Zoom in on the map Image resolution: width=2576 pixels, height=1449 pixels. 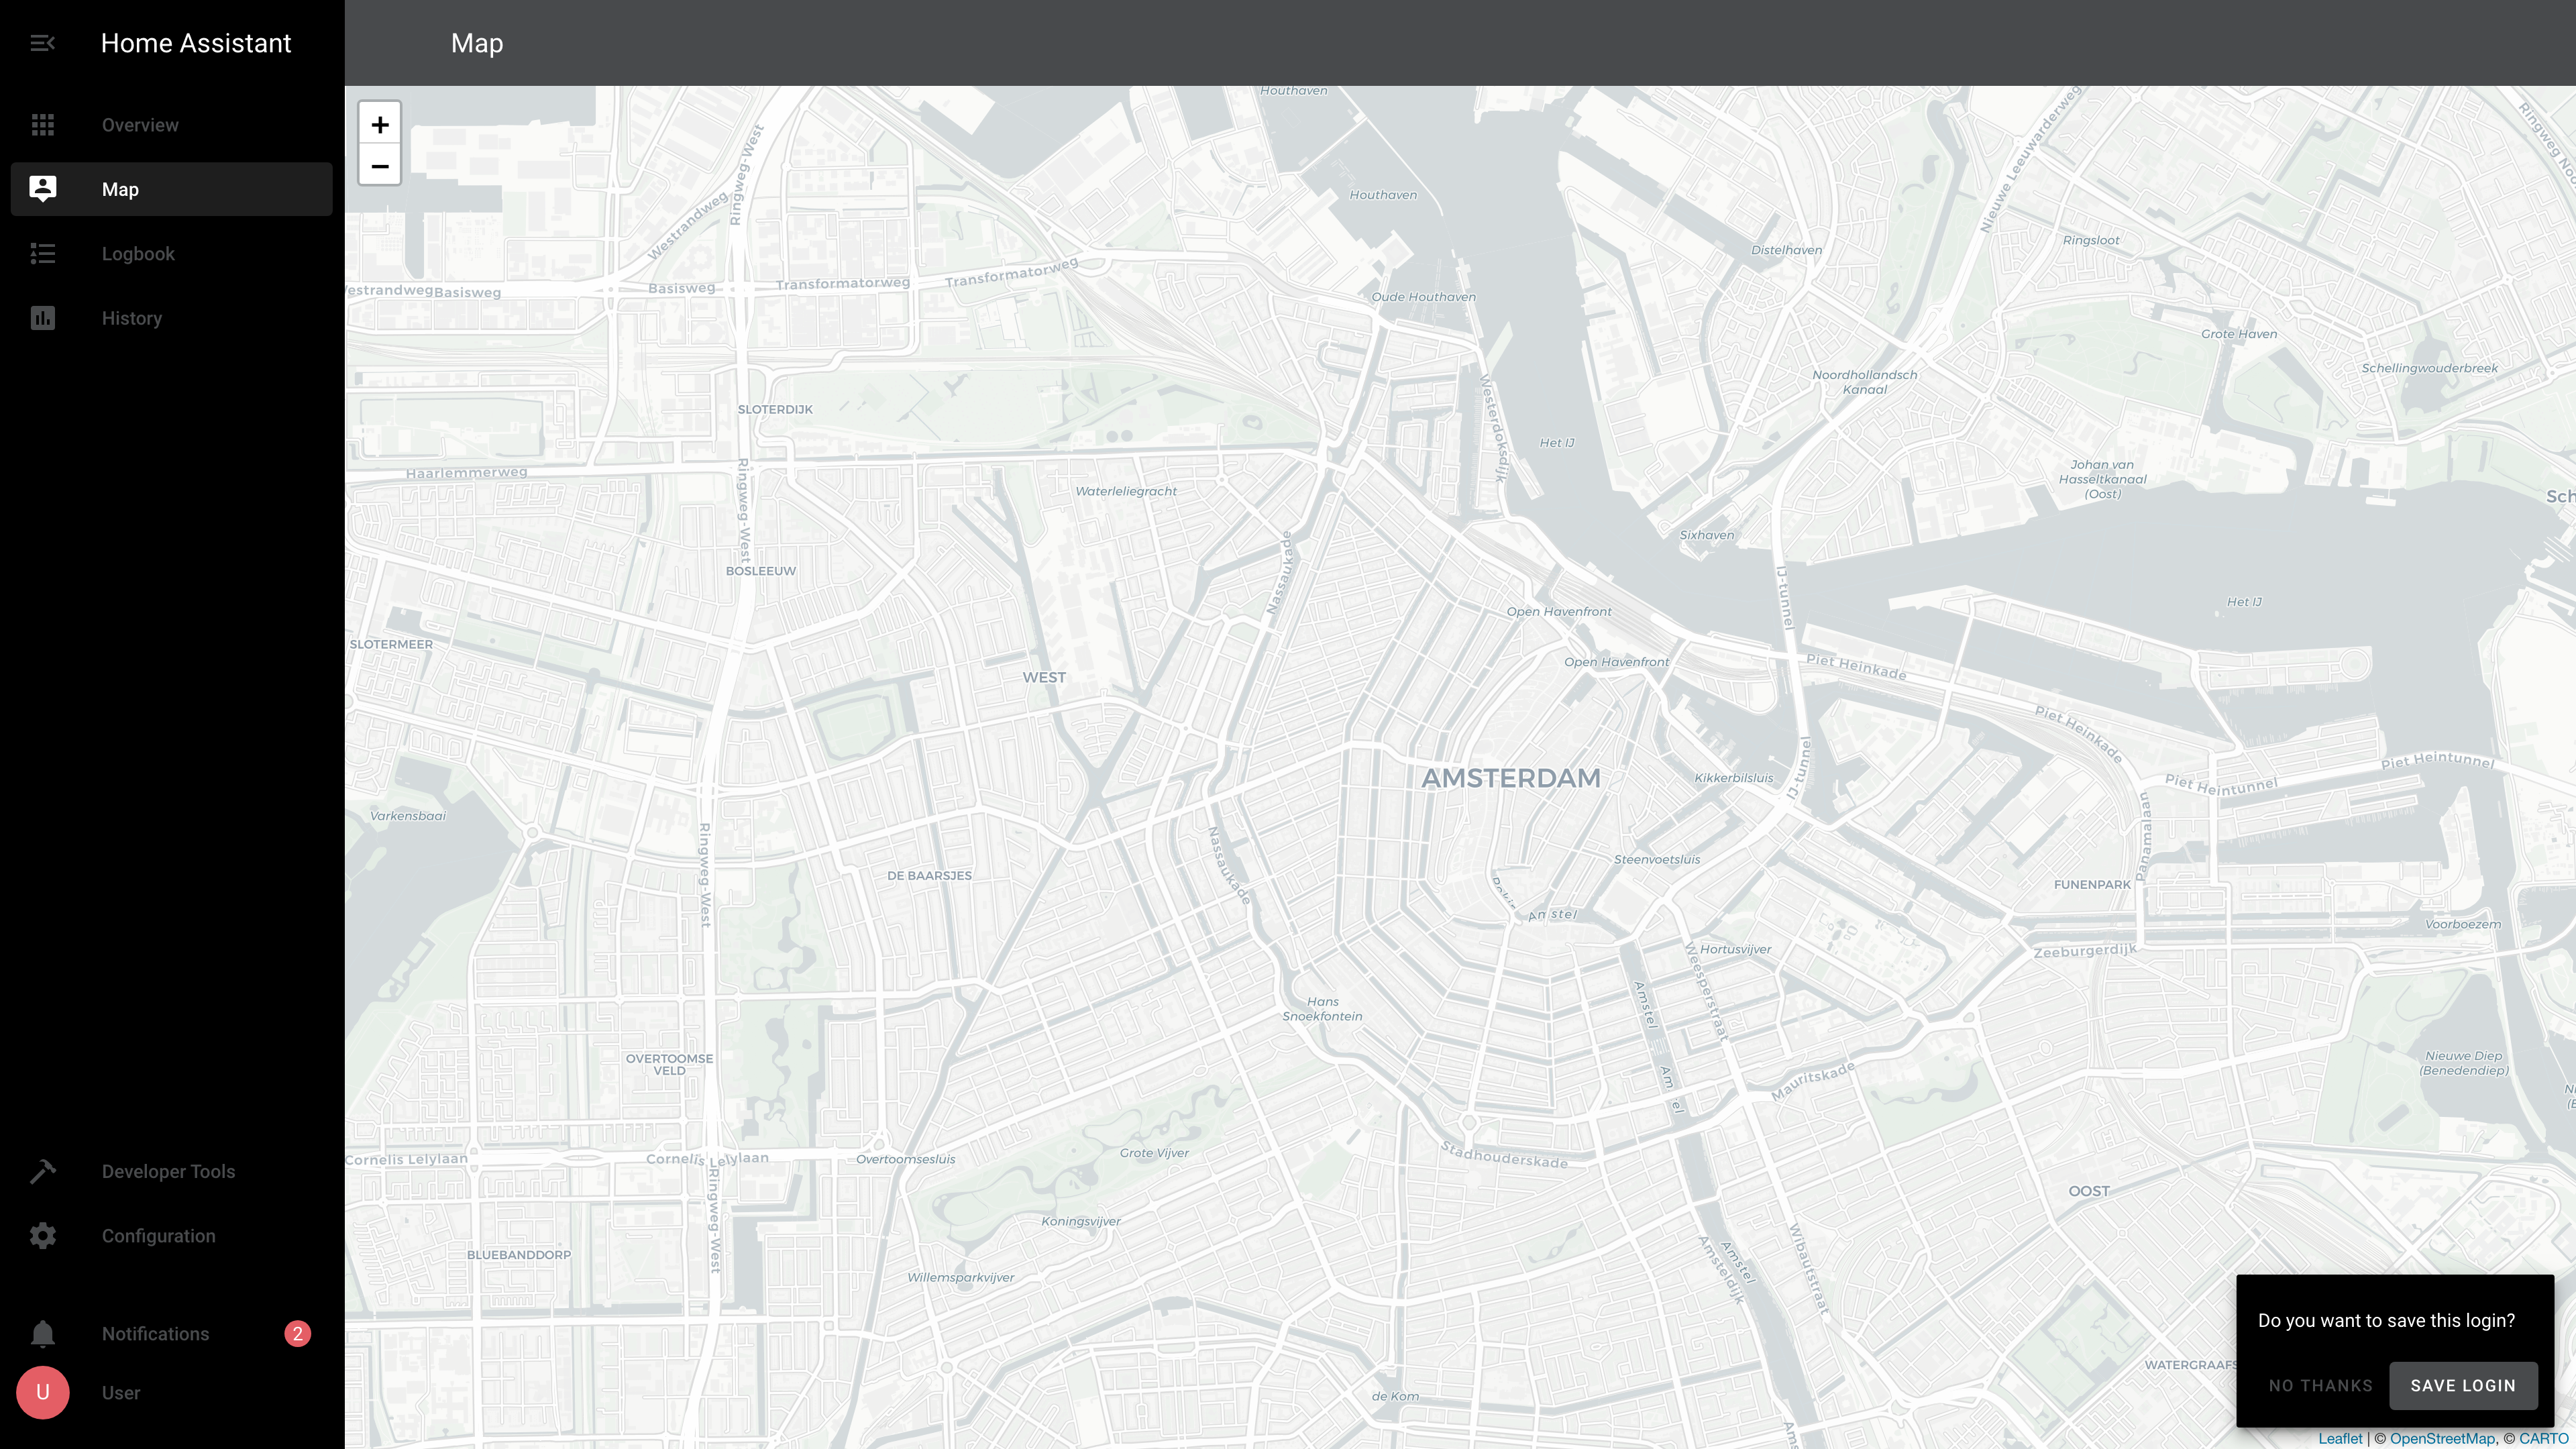380,125
